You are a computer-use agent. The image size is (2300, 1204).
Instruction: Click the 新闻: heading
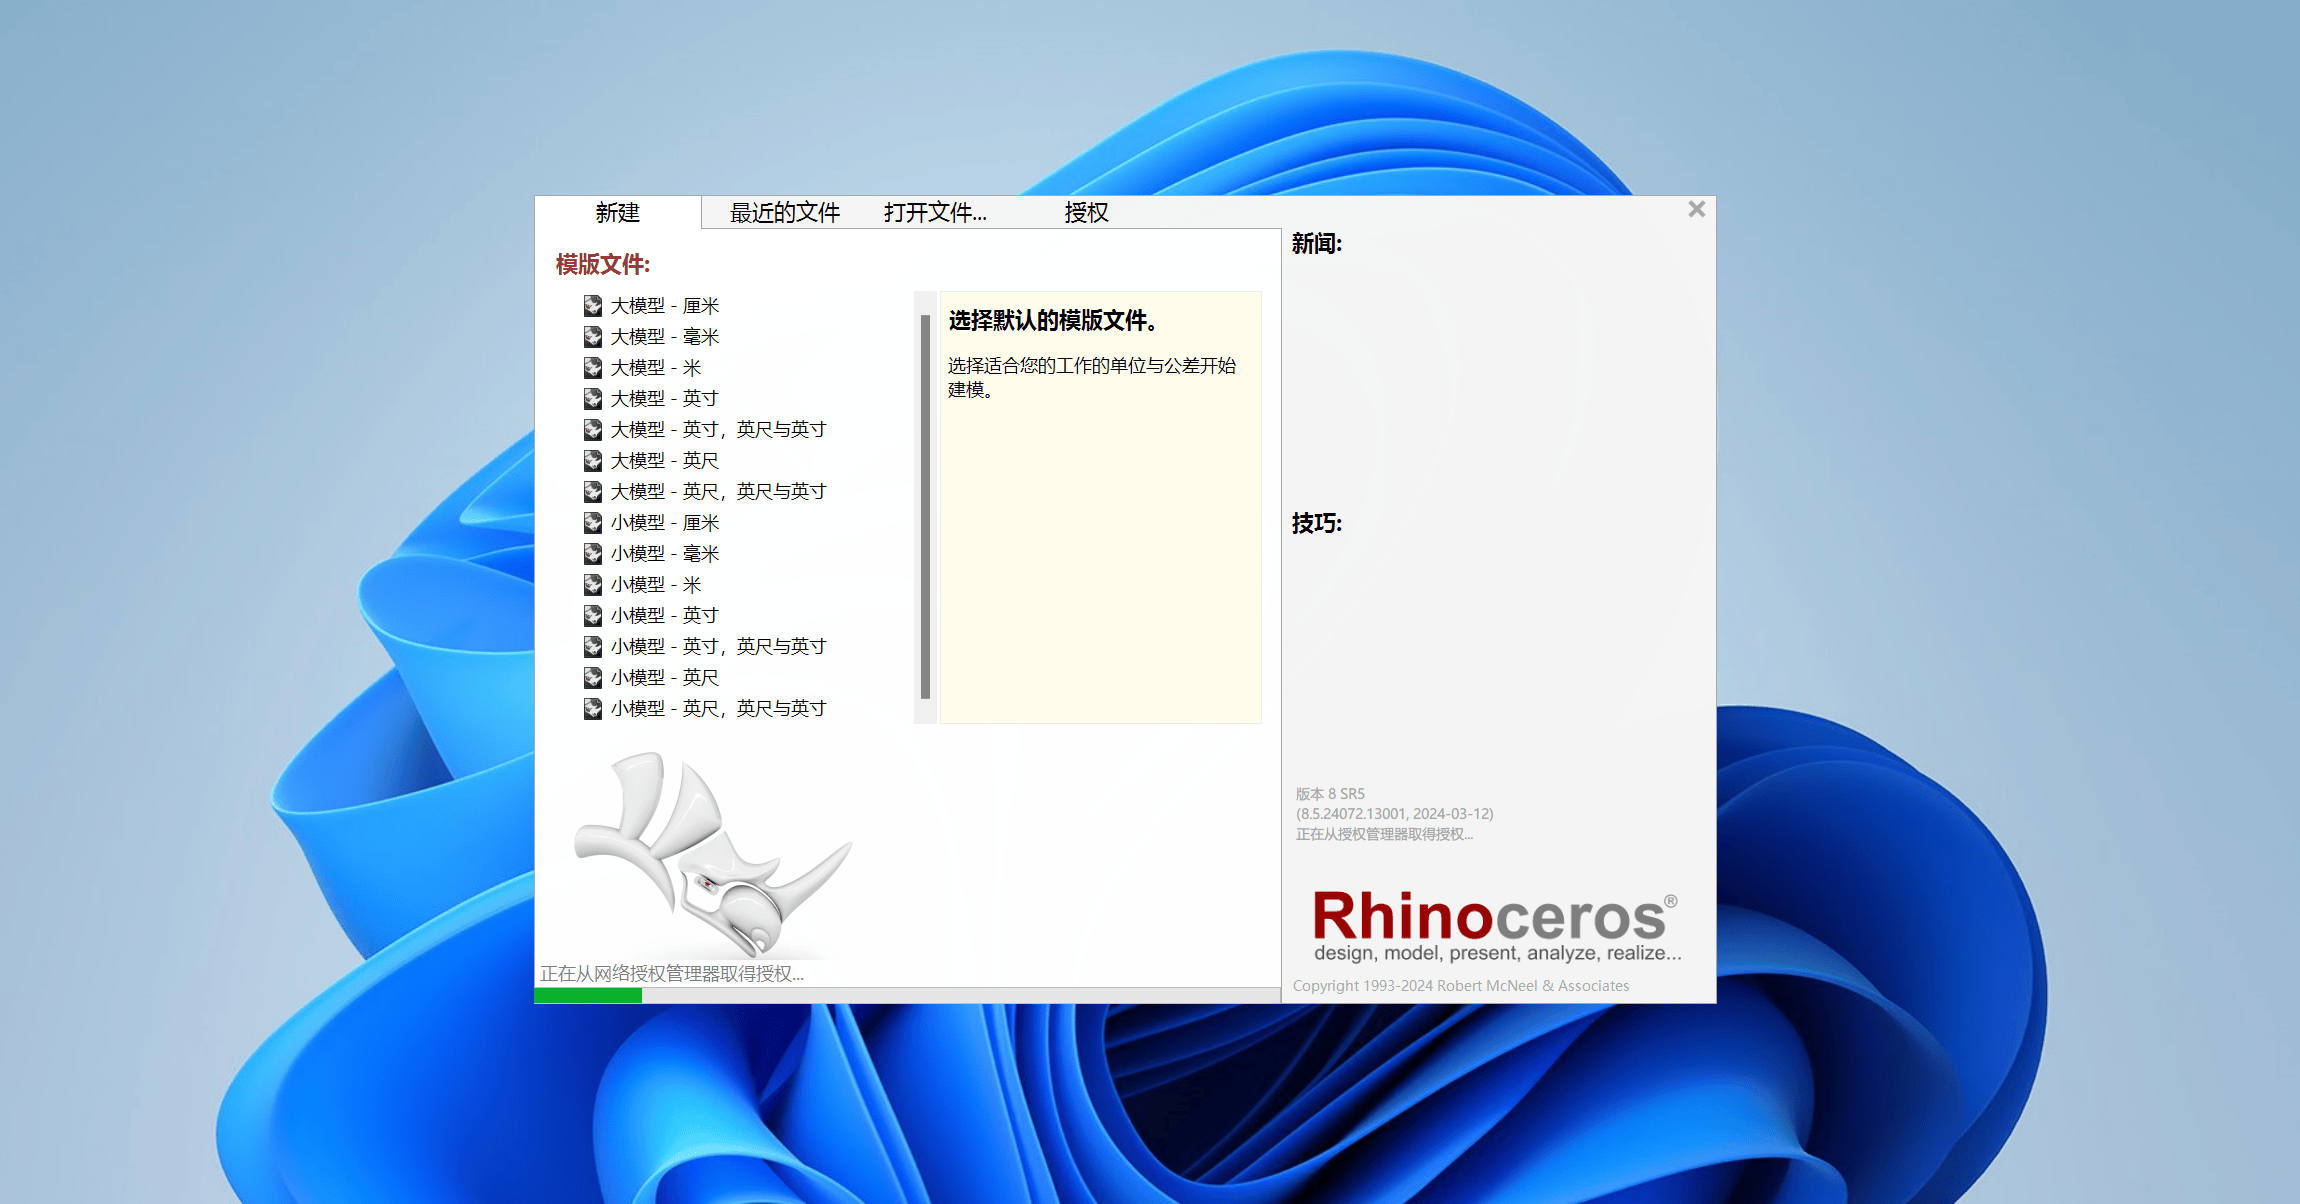click(1316, 243)
